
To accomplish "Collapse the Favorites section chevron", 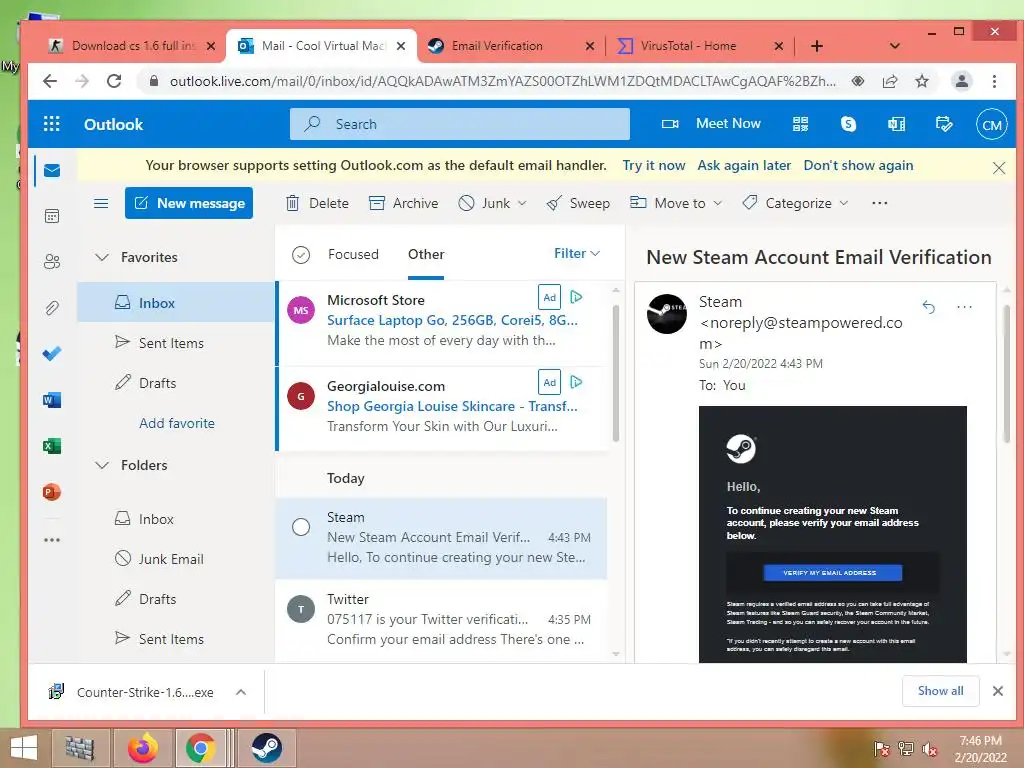I will [102, 257].
